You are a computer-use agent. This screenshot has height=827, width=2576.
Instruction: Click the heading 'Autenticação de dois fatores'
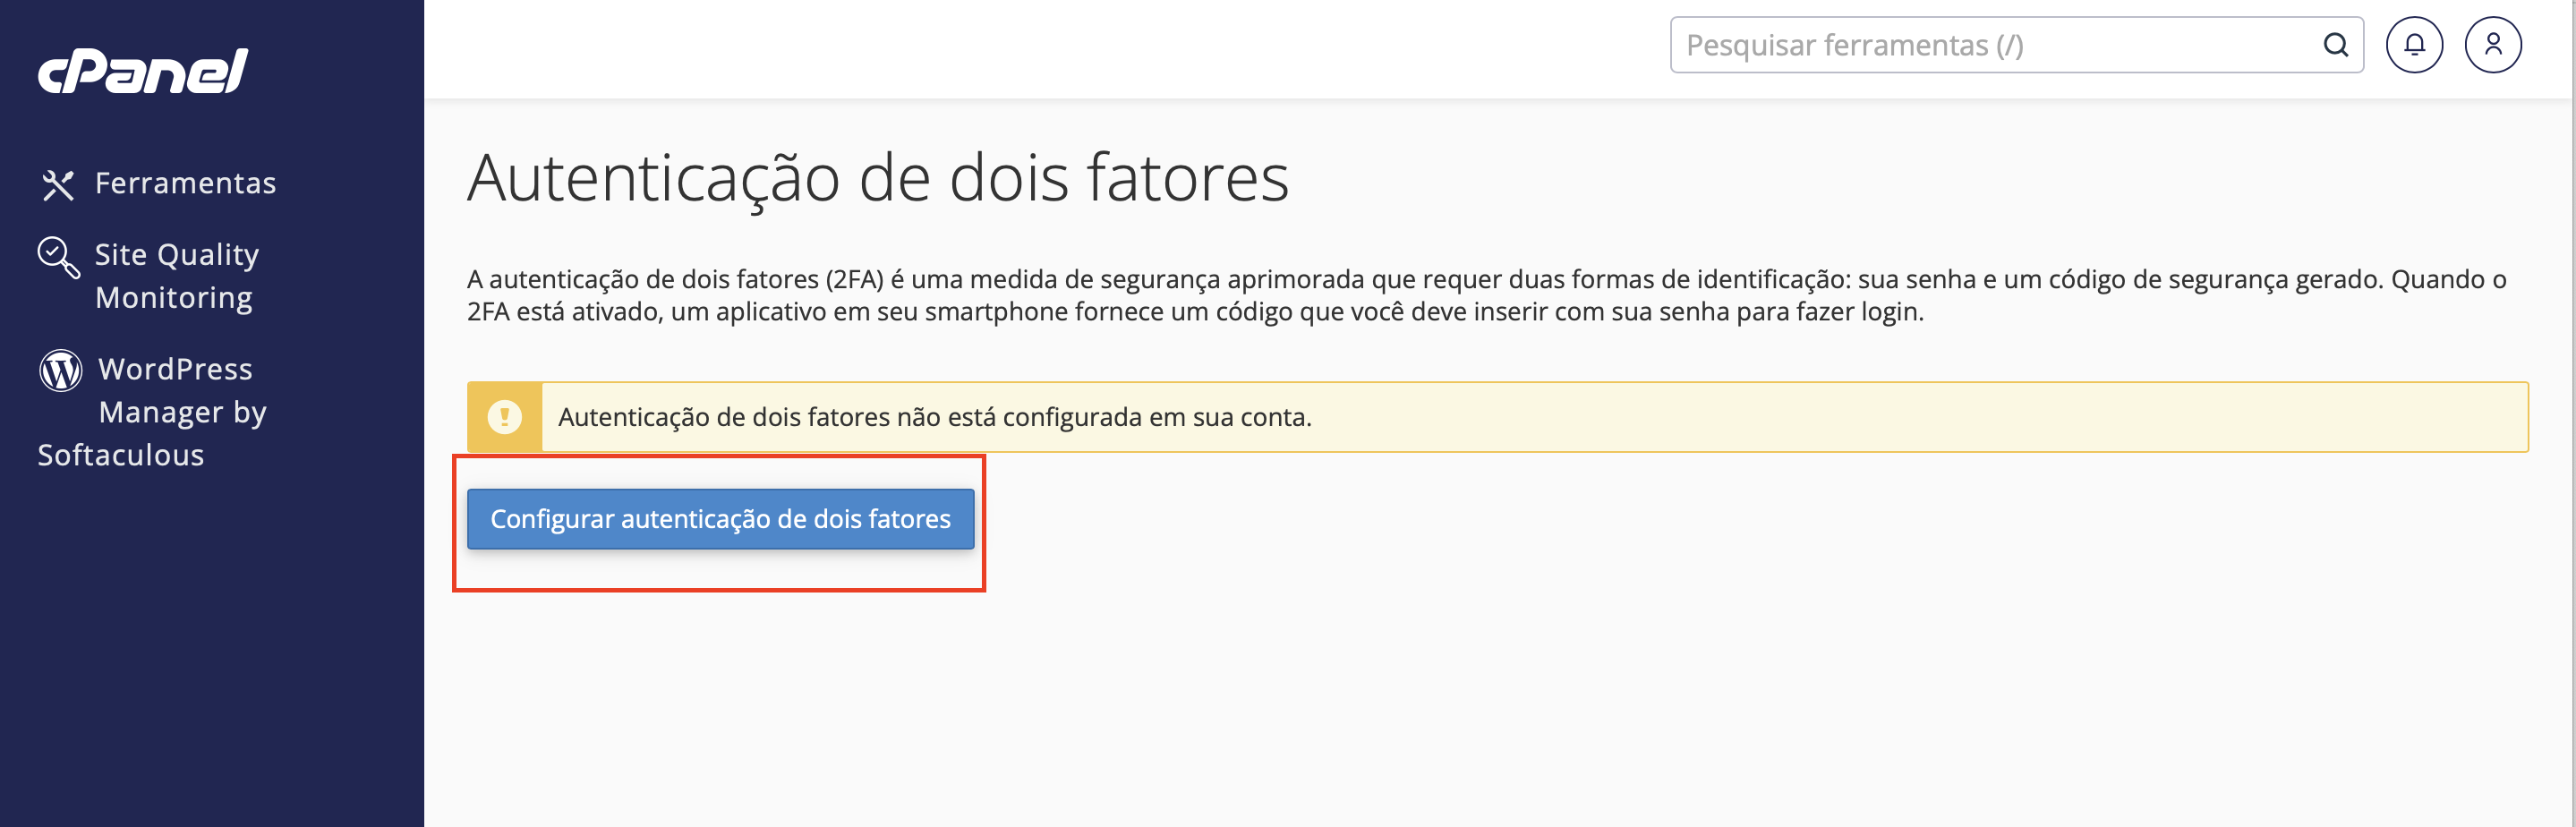point(878,178)
